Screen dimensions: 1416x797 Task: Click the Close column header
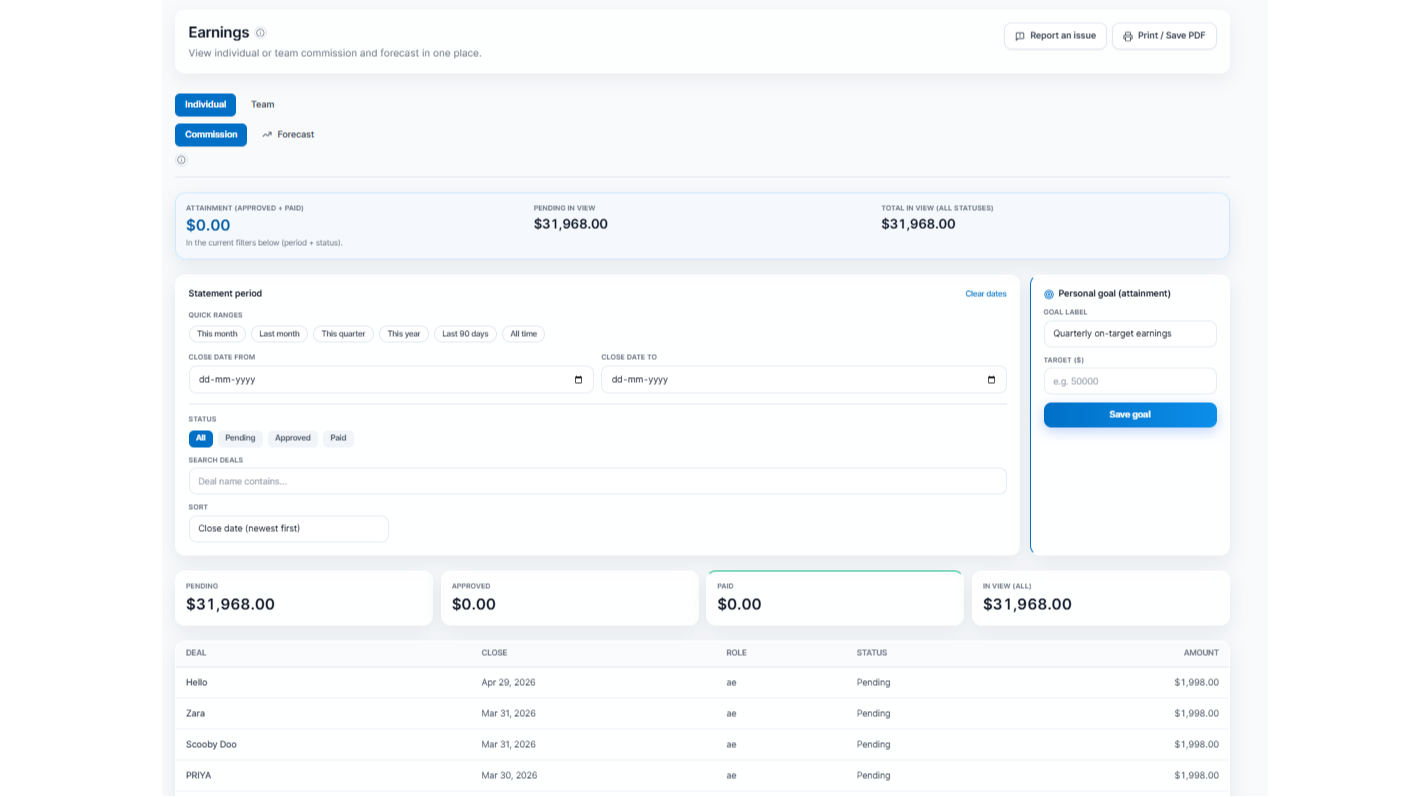point(494,653)
